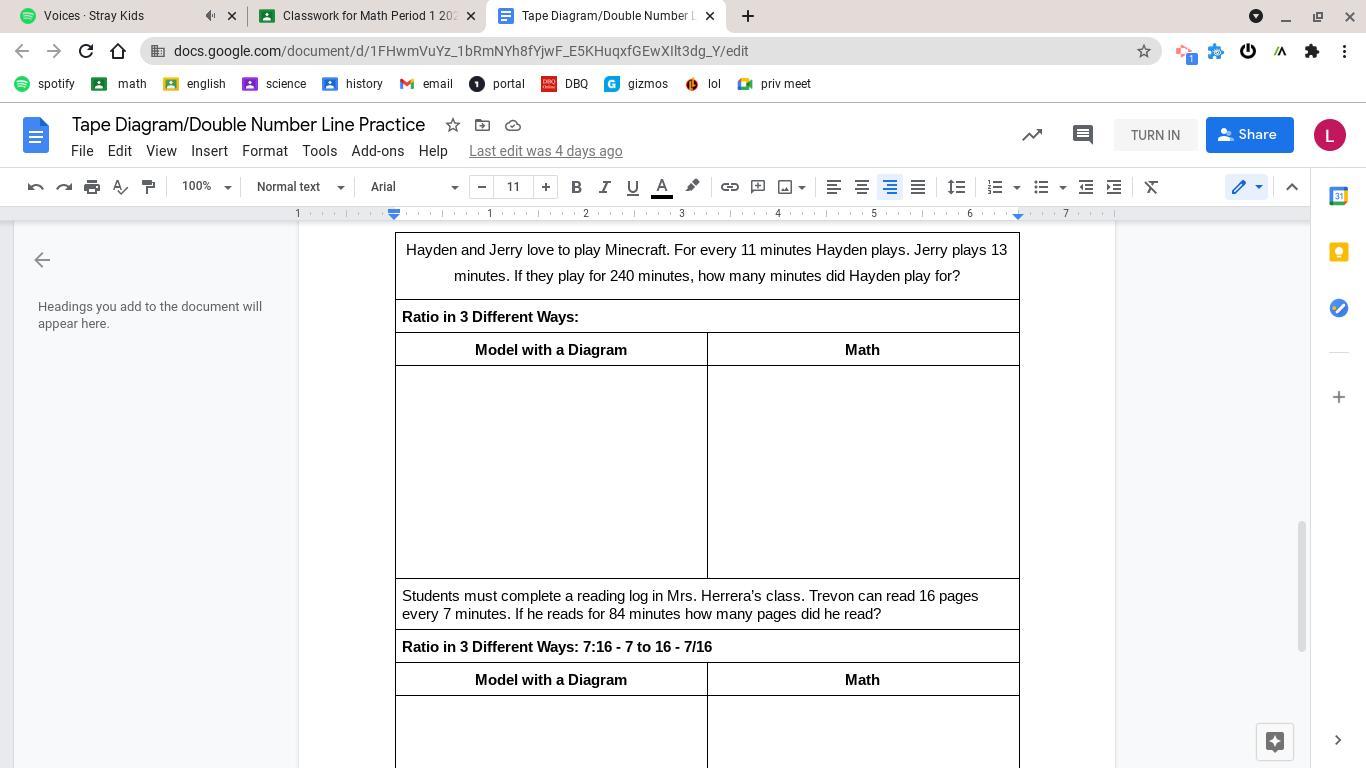Open Google Calendar side panel

[1338, 196]
